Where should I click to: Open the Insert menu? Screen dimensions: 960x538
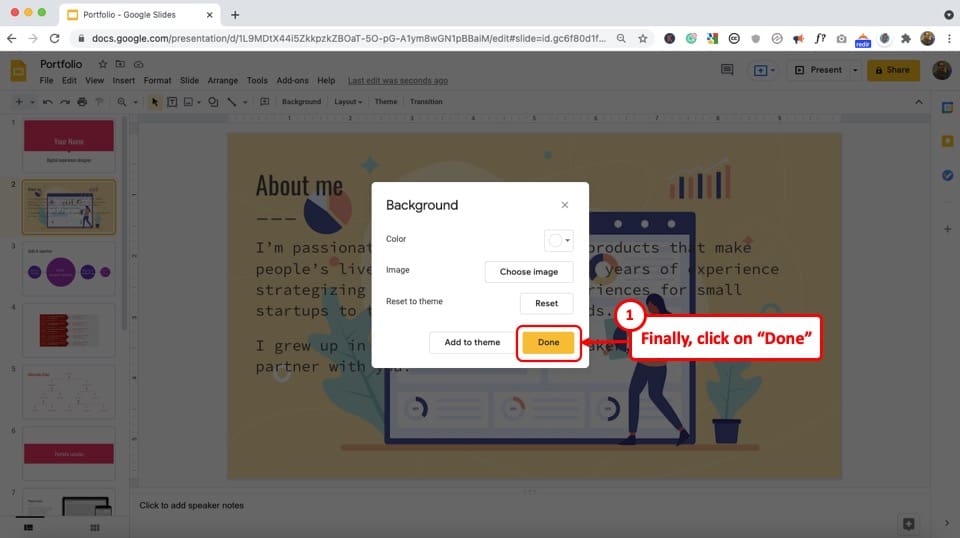tap(123, 80)
